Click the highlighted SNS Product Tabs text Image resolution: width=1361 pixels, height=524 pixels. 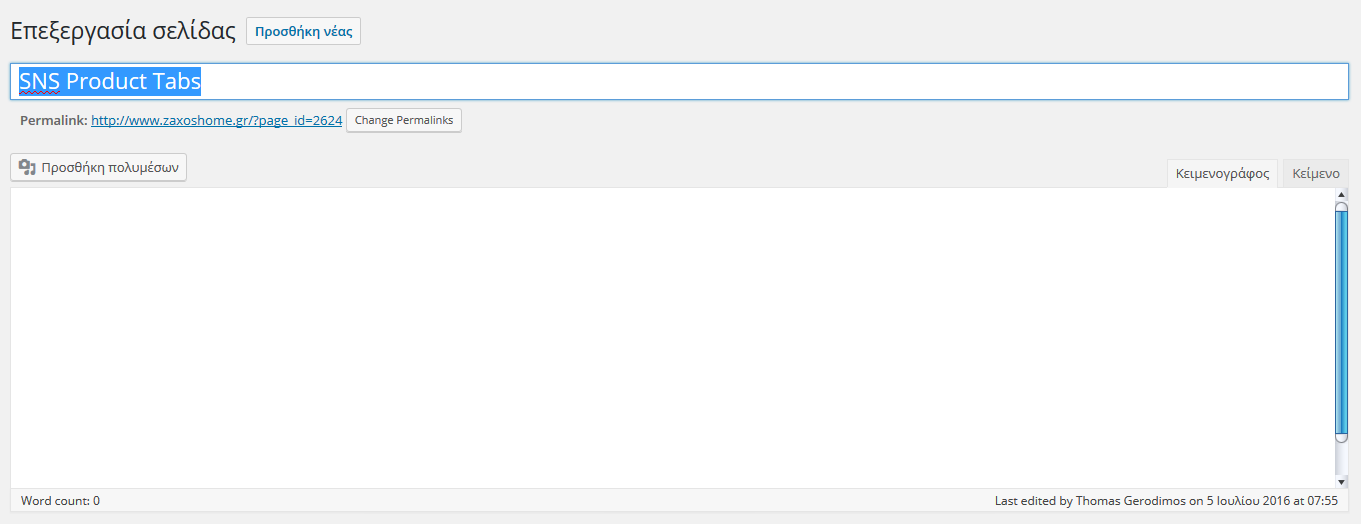[x=110, y=82]
